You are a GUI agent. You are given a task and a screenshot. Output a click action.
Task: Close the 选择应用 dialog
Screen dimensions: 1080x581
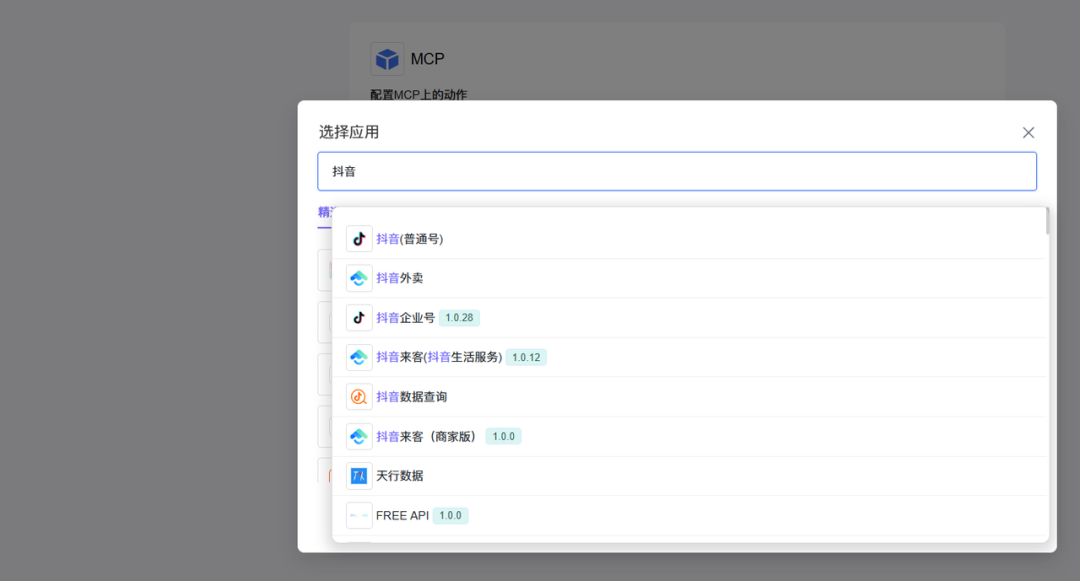(x=1028, y=132)
